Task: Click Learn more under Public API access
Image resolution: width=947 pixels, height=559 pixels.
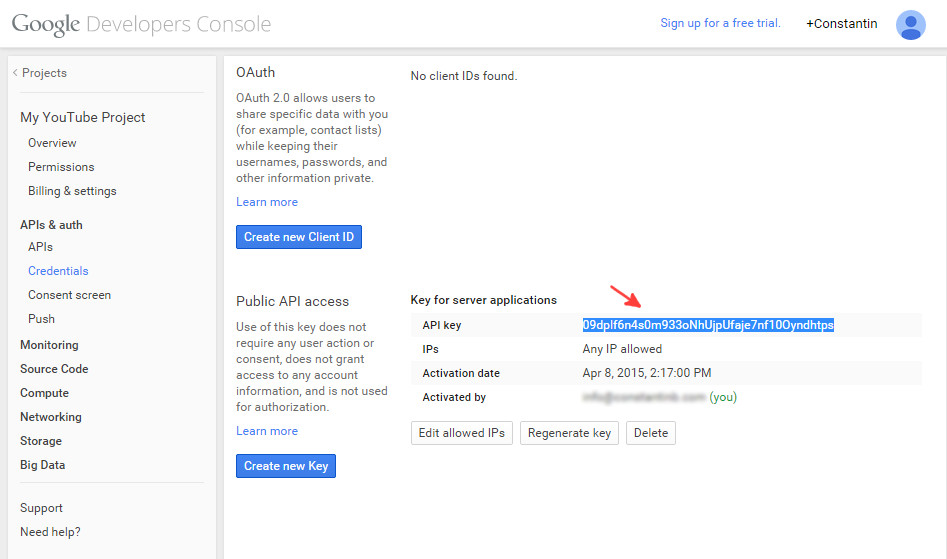Action: (267, 431)
